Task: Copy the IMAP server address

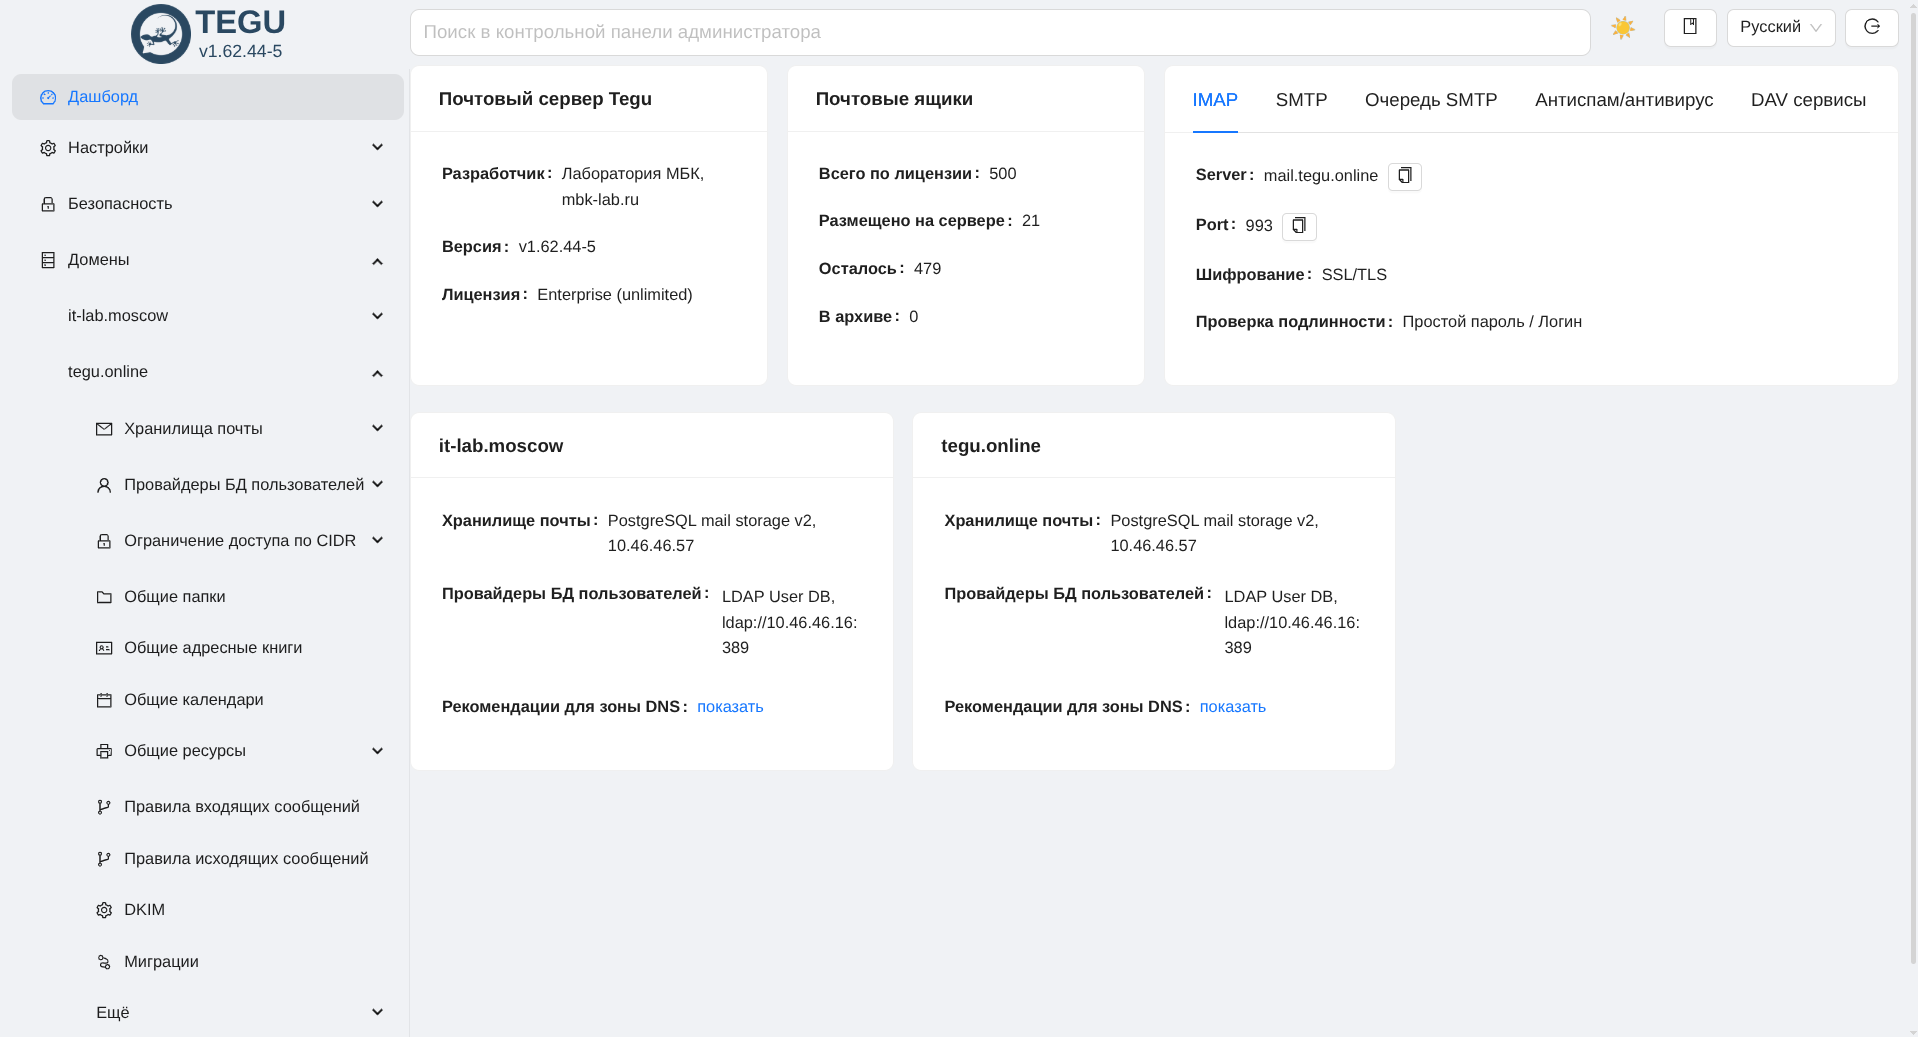Action: point(1404,176)
